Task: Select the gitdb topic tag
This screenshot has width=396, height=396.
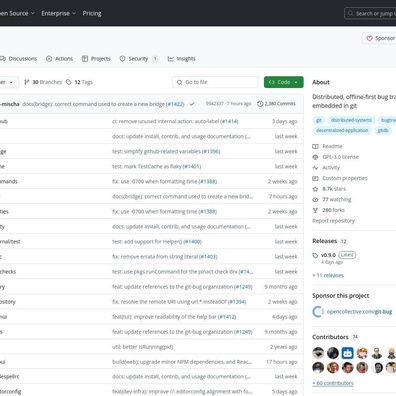Action: (383, 130)
